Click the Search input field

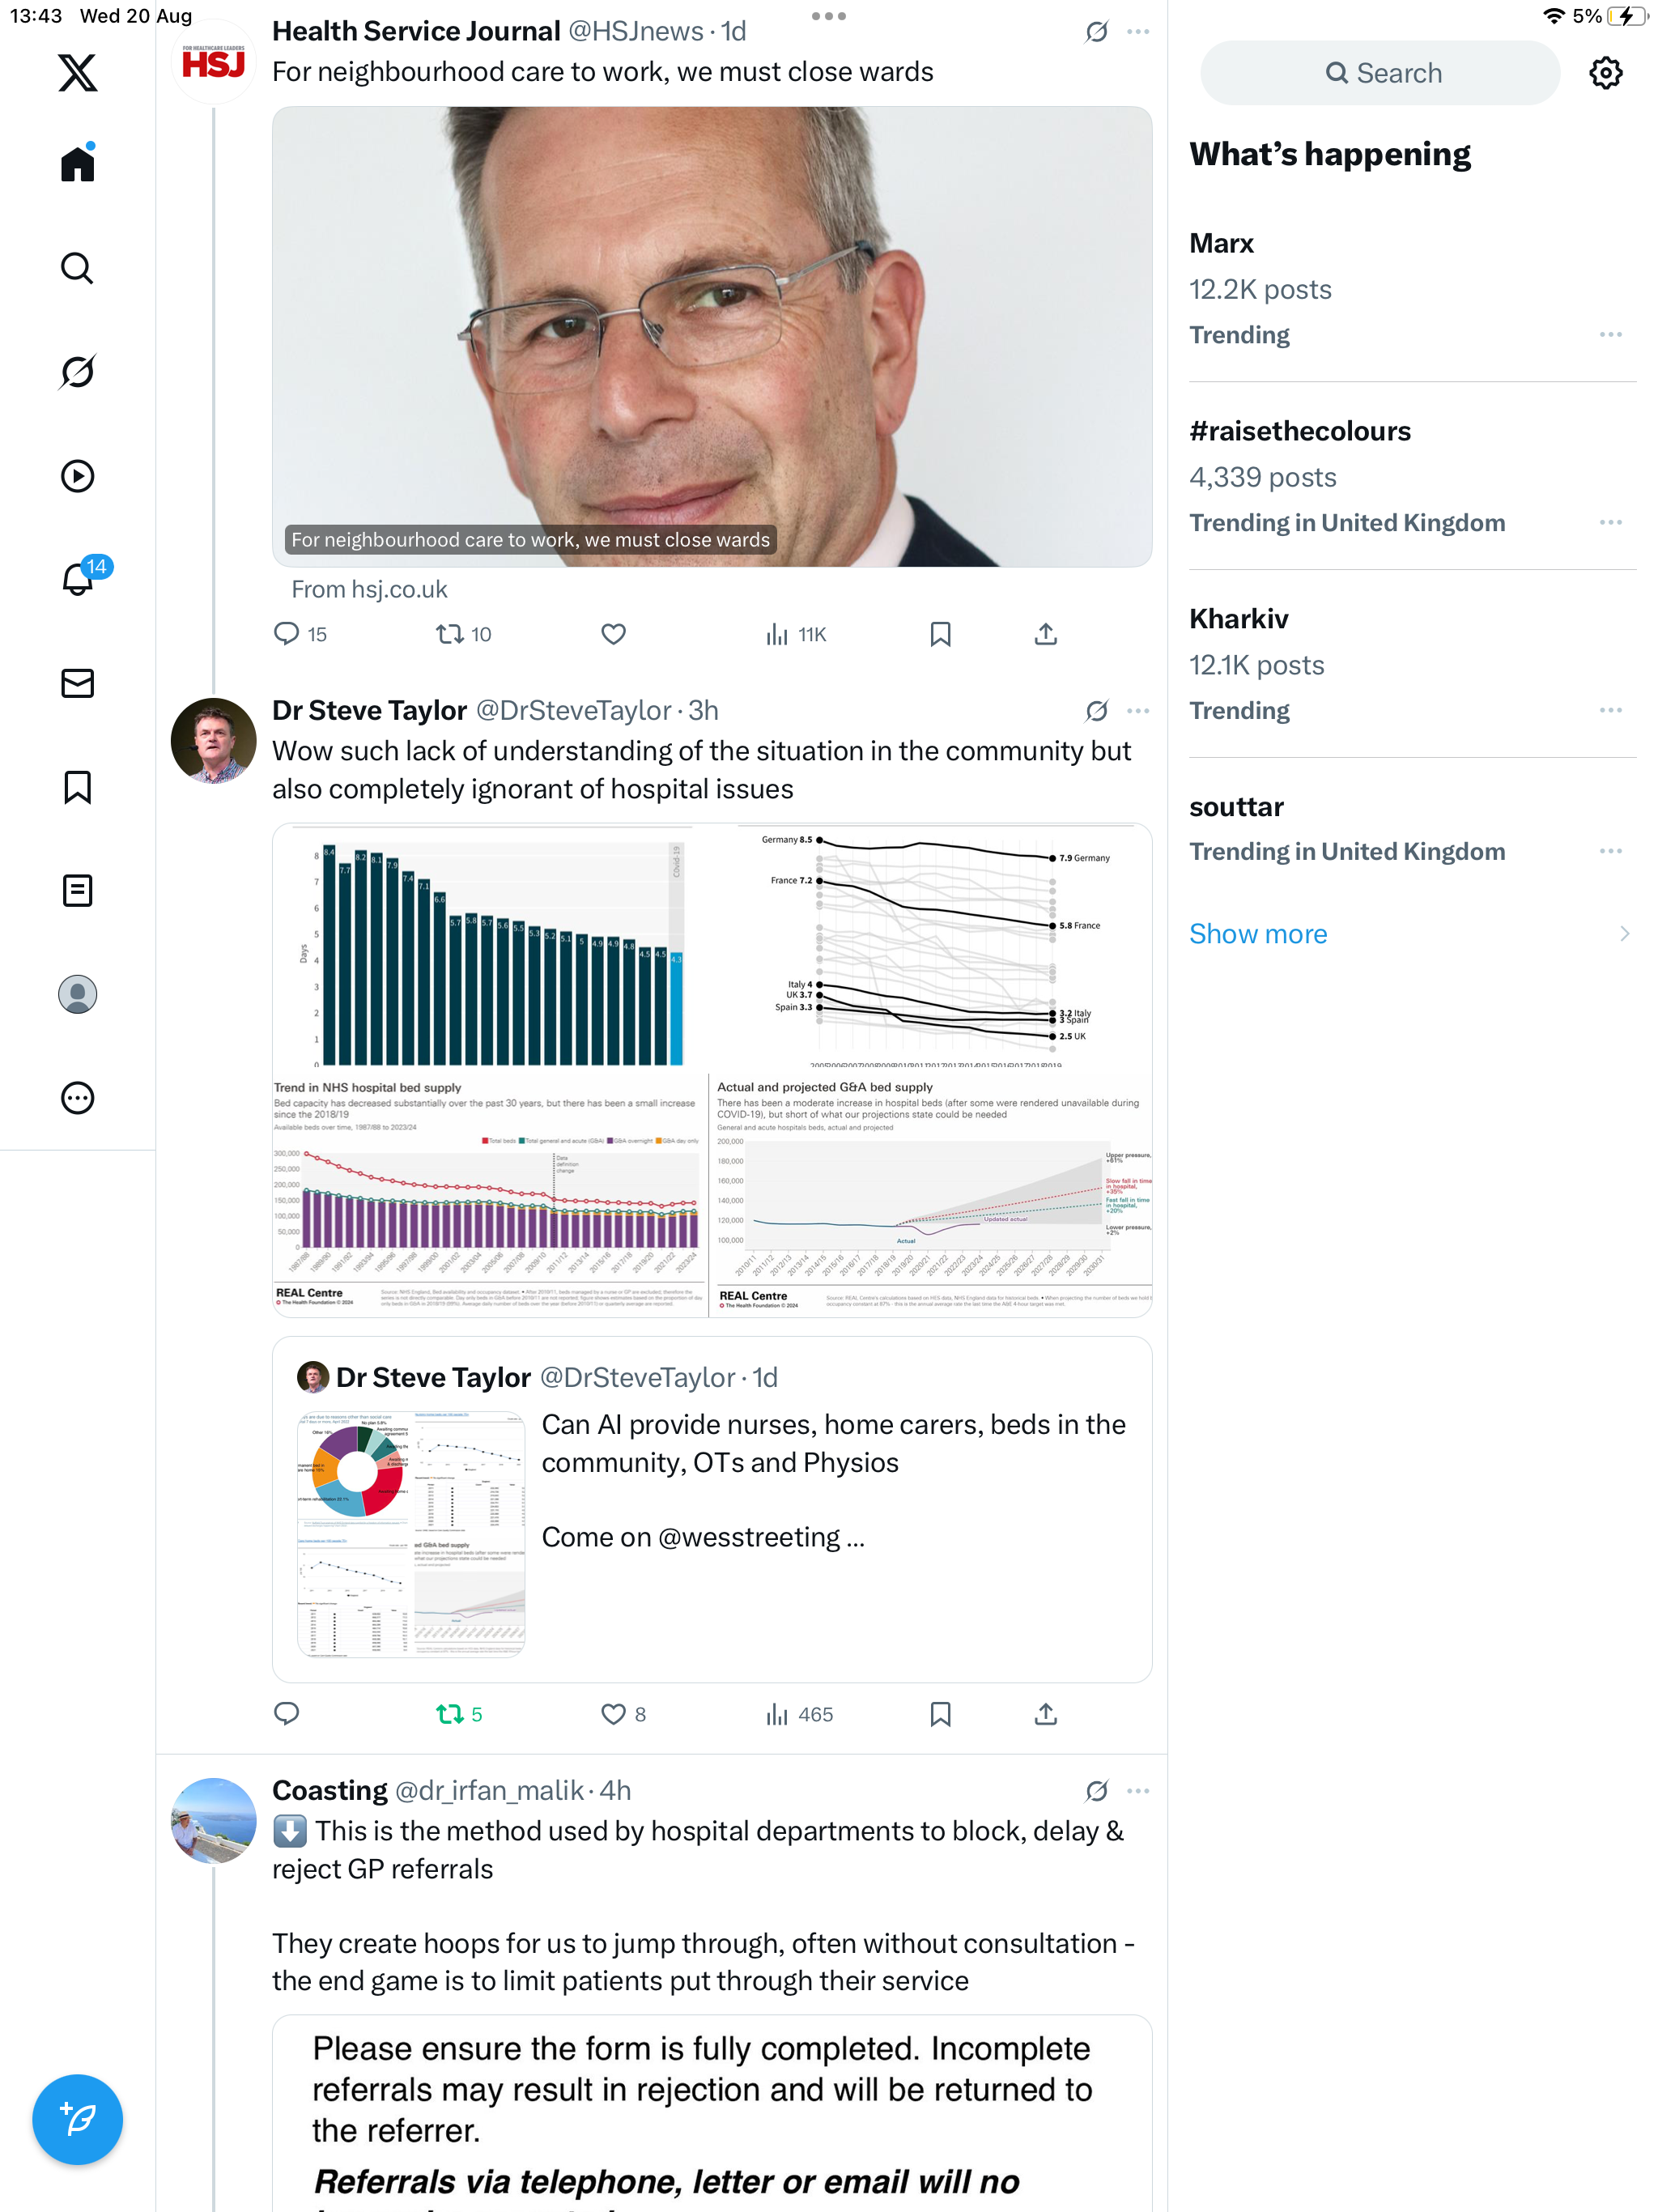1380,73
